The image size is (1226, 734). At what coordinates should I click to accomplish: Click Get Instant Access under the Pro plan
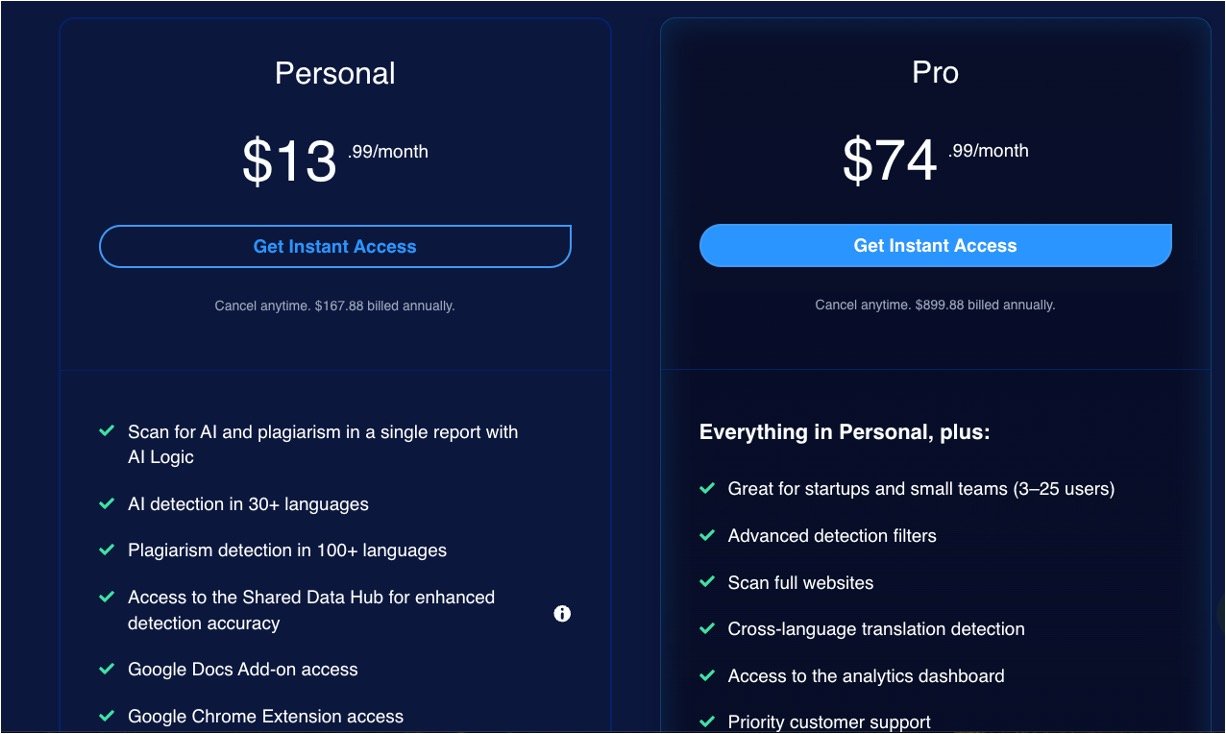pyautogui.click(x=935, y=246)
